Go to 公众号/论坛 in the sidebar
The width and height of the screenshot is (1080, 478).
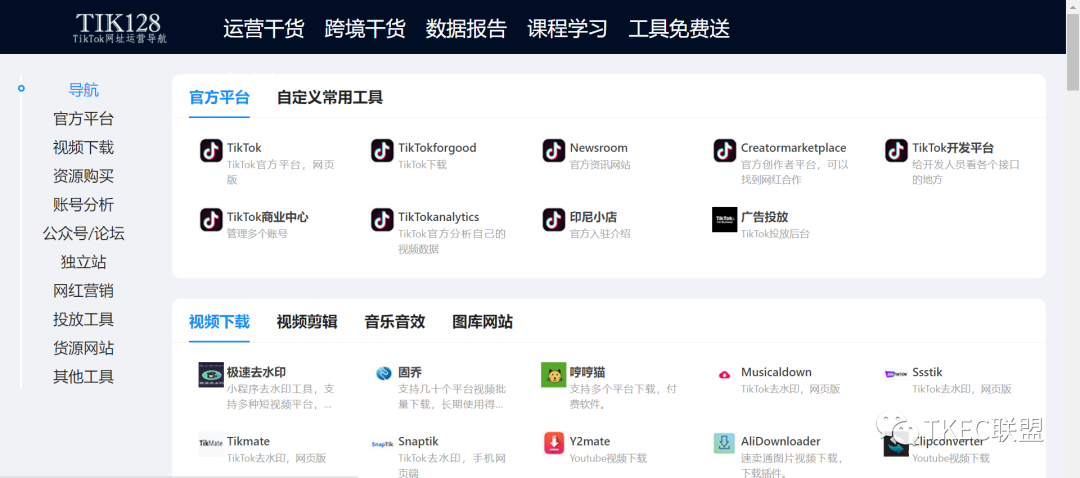[x=83, y=233]
